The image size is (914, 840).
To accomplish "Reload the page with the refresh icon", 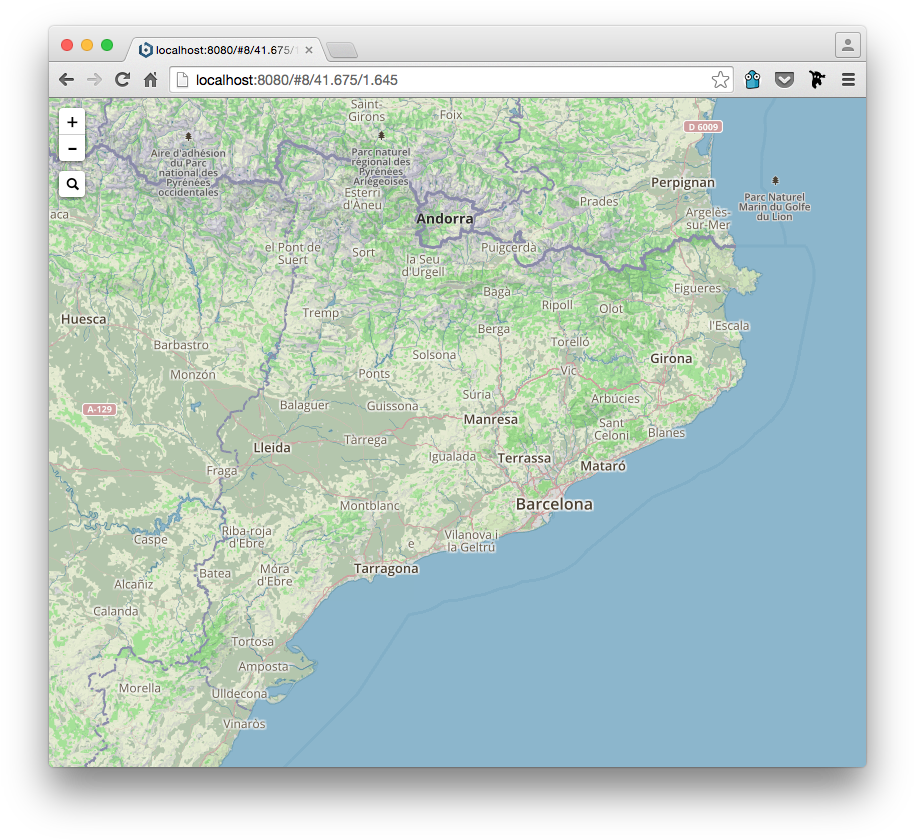I will pos(122,79).
